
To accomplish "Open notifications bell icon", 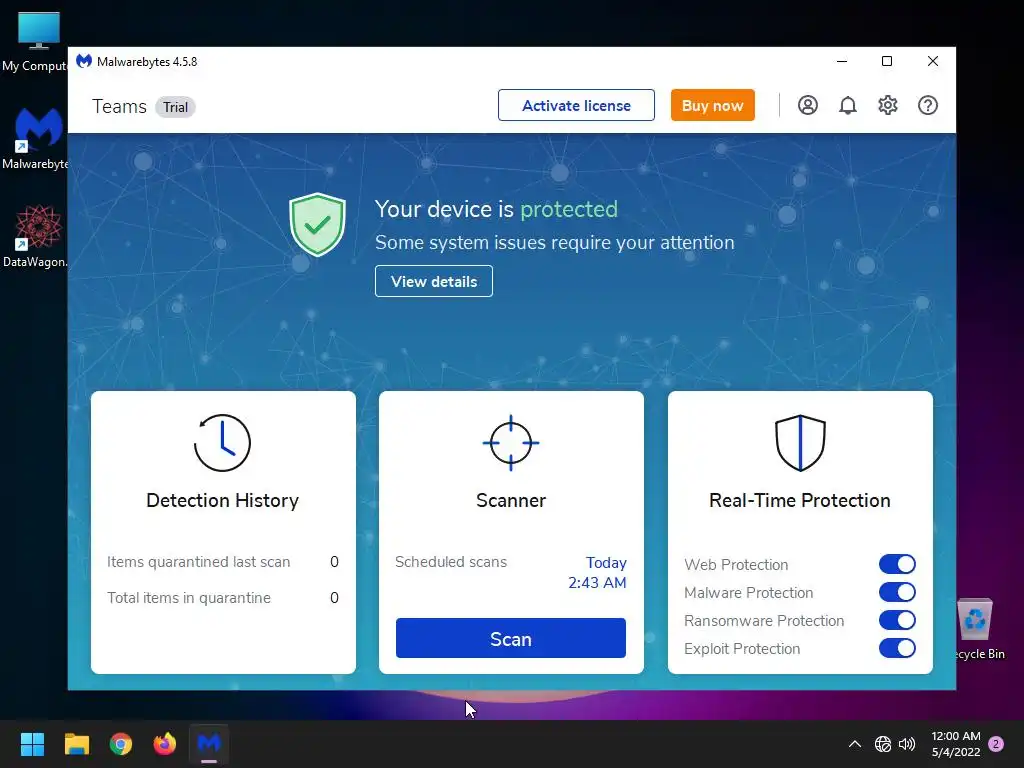I will [x=848, y=105].
